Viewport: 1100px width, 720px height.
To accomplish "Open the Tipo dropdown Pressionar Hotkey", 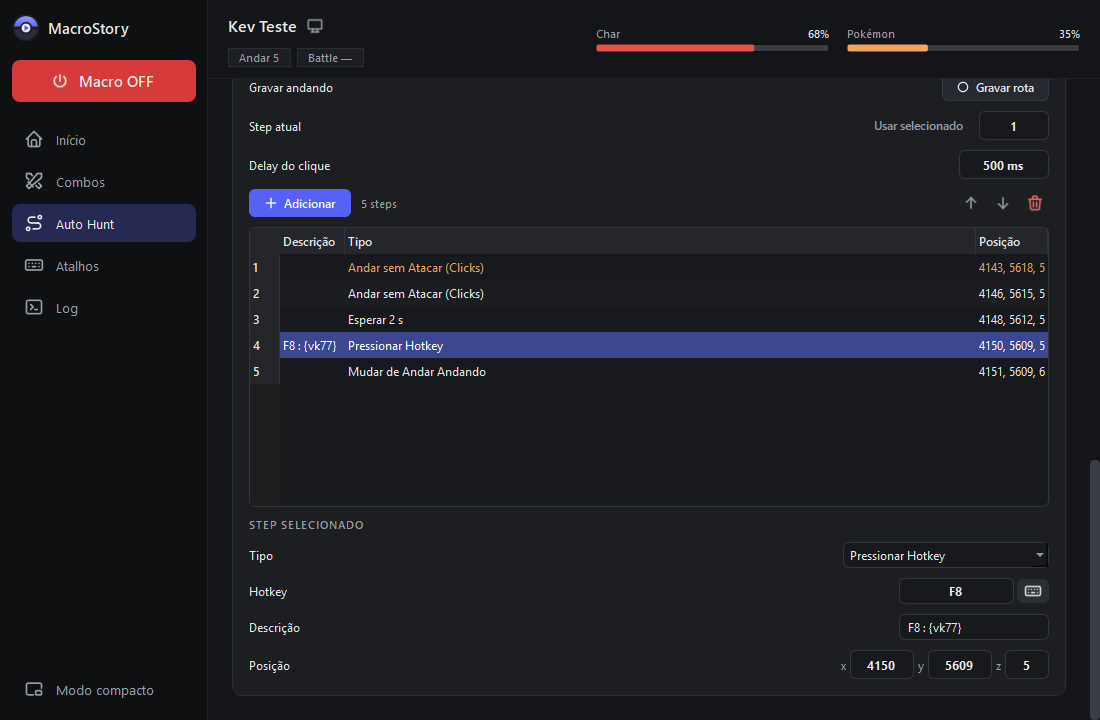I will click(x=946, y=556).
